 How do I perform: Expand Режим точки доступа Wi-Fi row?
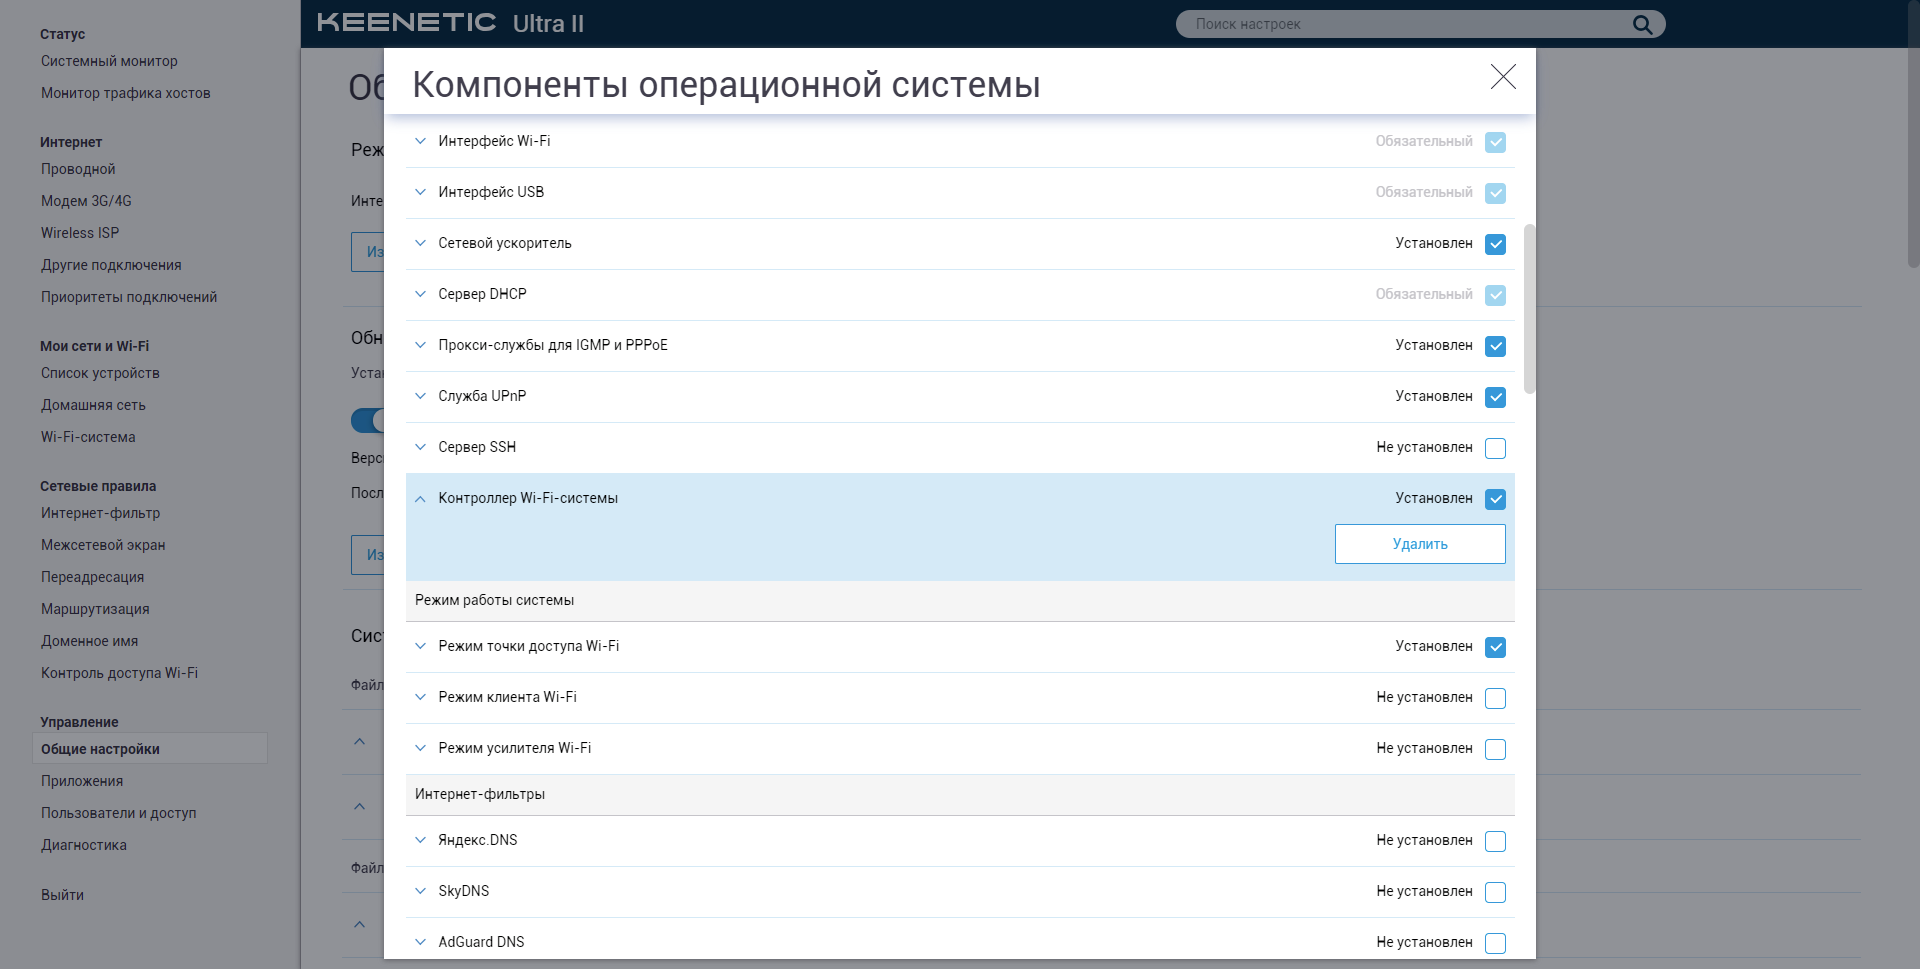point(420,646)
